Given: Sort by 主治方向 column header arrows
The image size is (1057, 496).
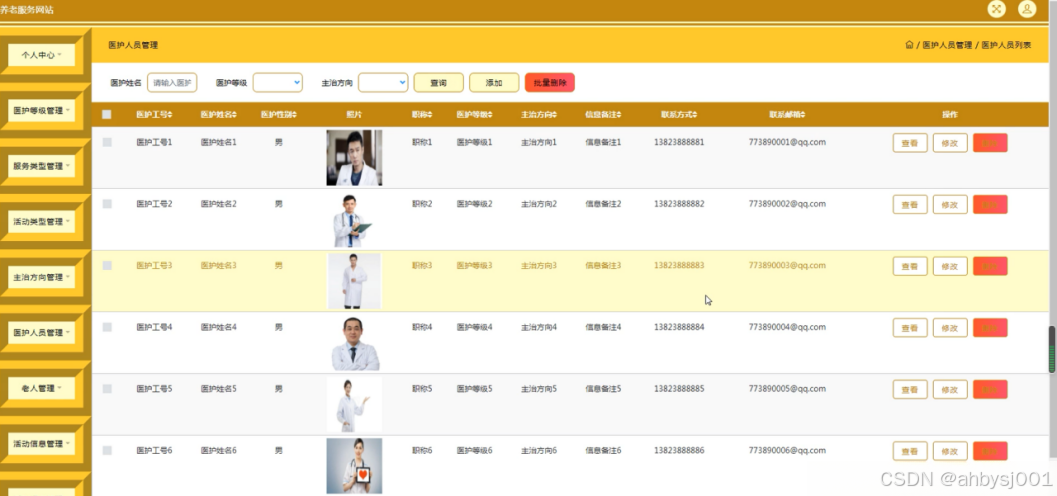Looking at the screenshot, I should 555,115.
